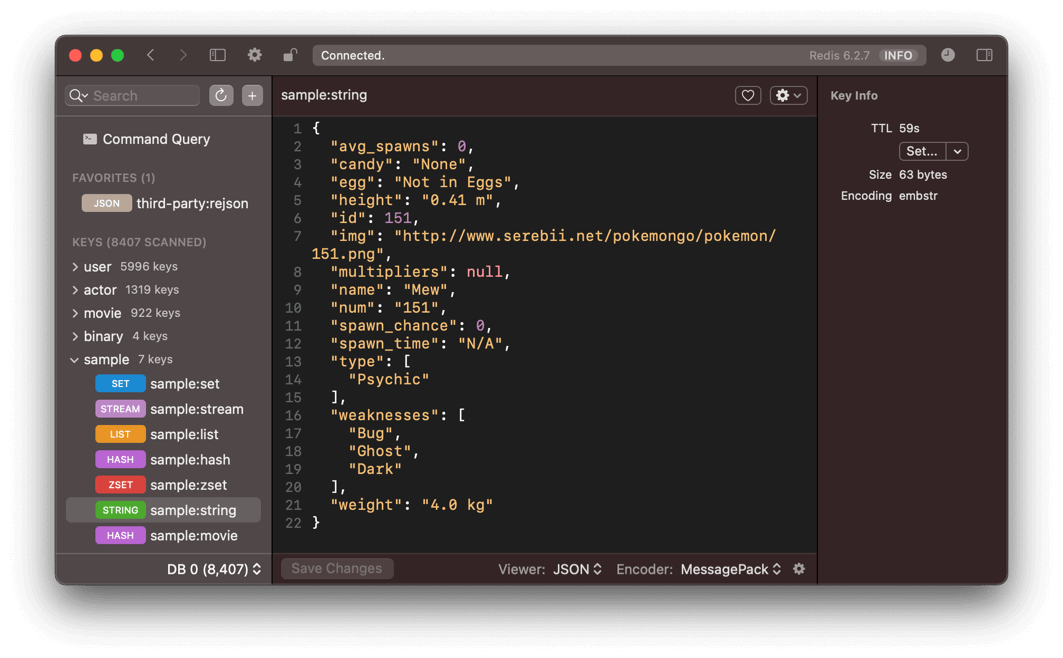1063x658 pixels.
Task: Expand the user key group
Action: [75, 267]
